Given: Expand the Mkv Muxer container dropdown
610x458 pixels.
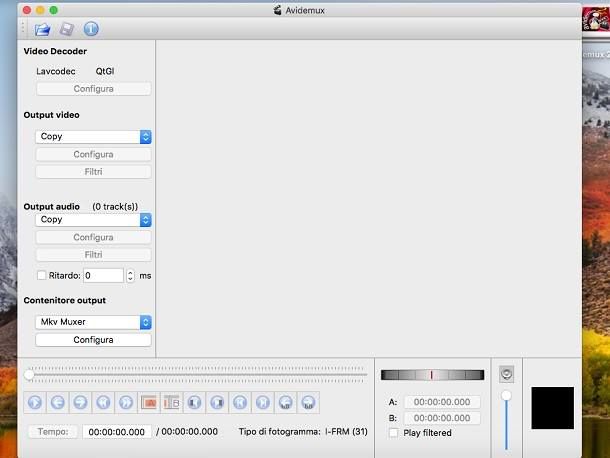Looking at the screenshot, I should (x=93, y=322).
